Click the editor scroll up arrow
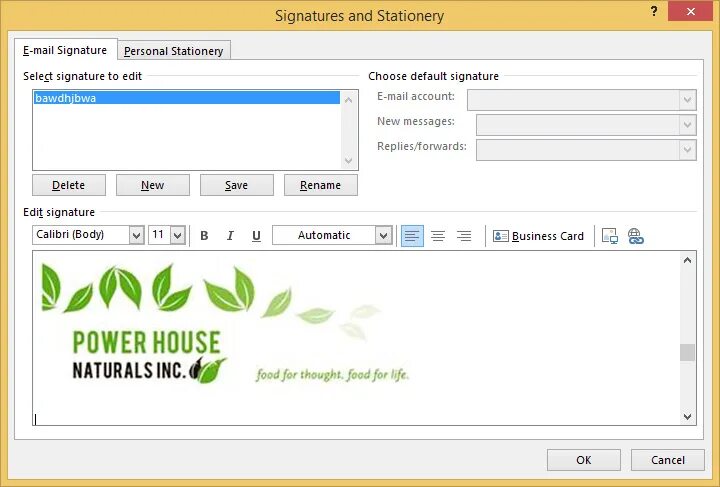This screenshot has height=487, width=720. pos(687,260)
